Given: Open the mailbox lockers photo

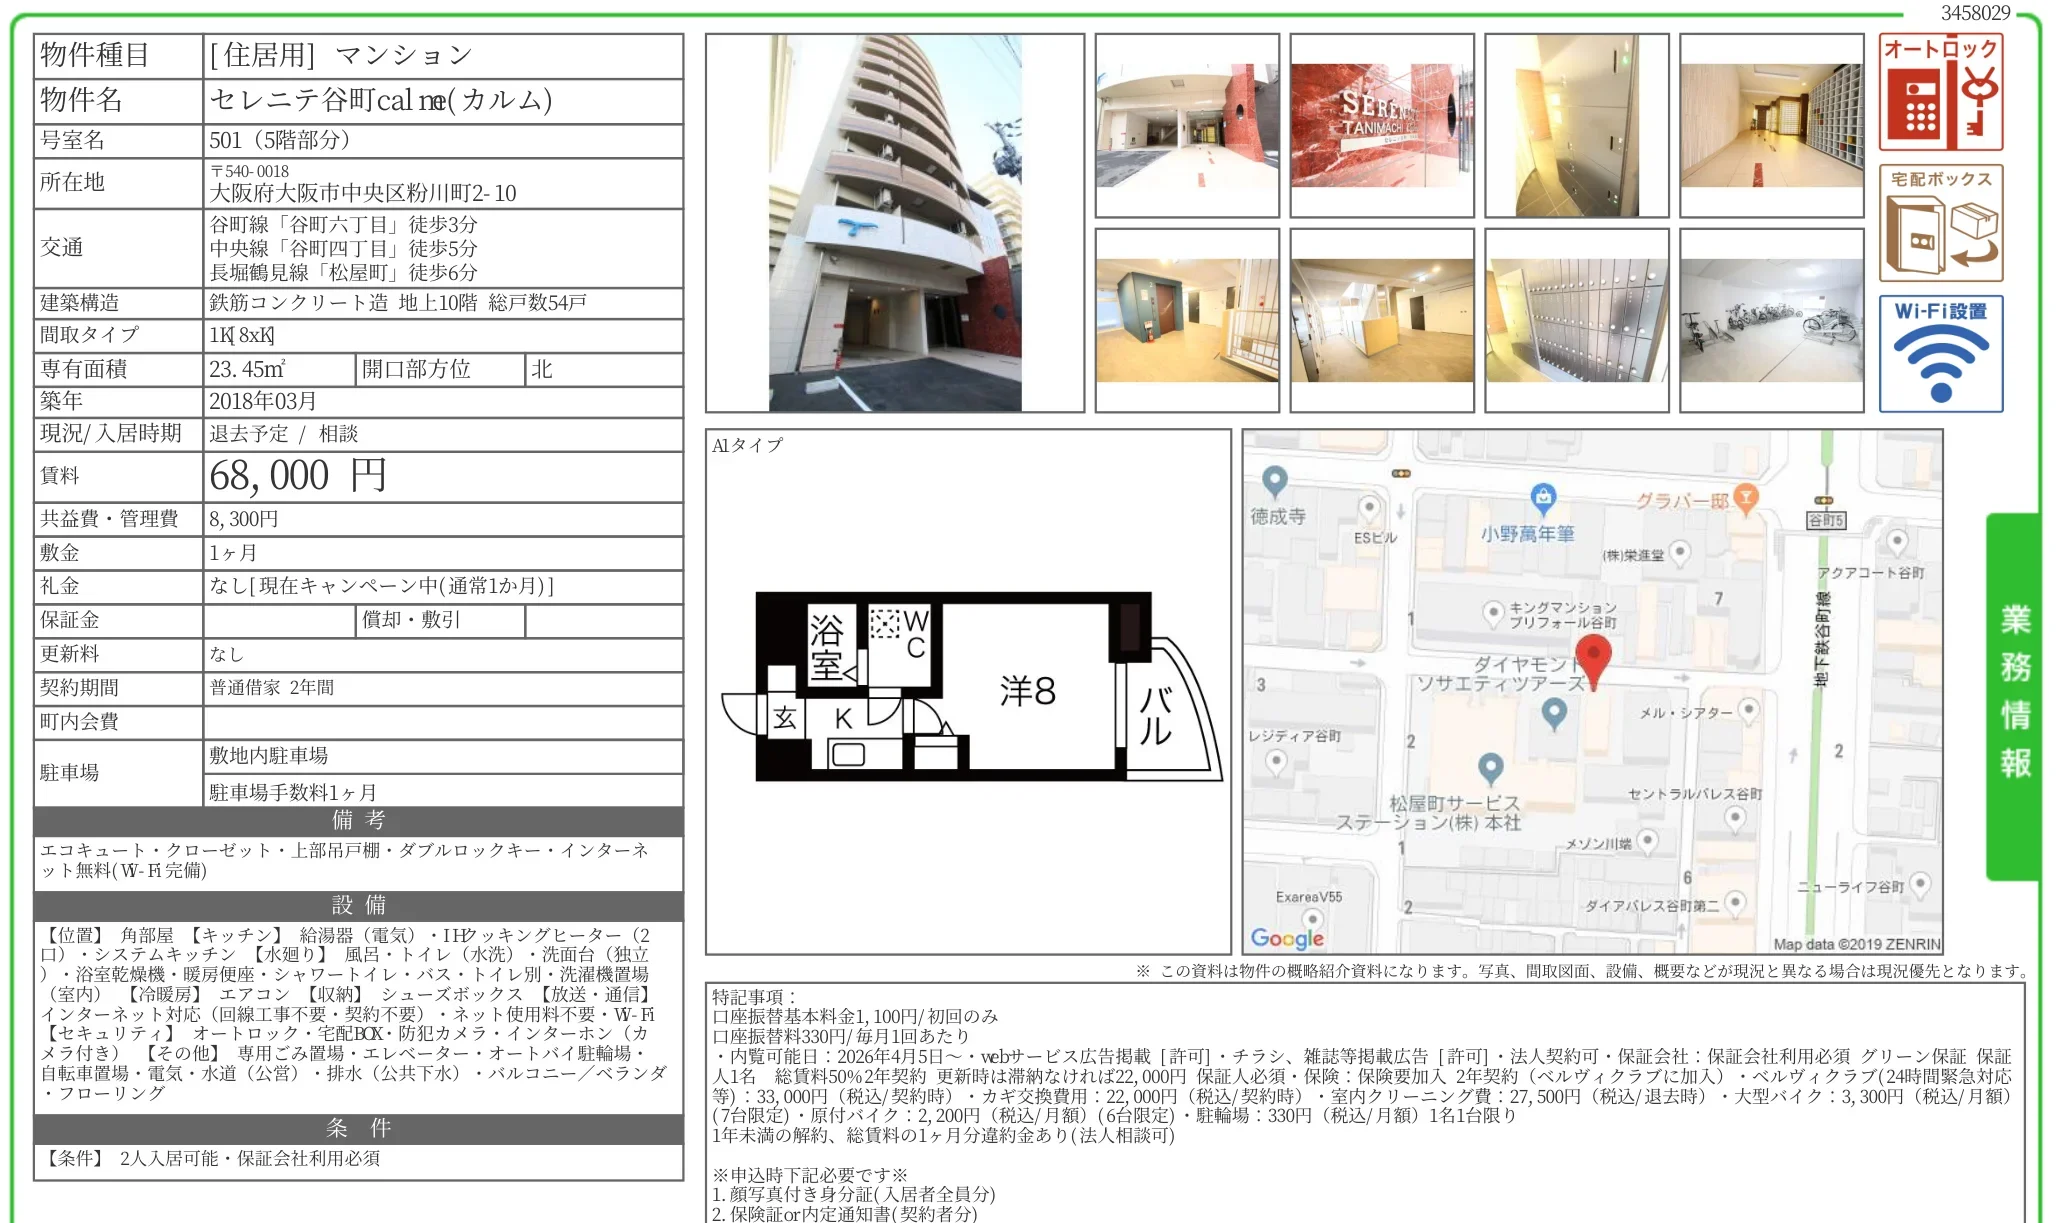Looking at the screenshot, I should pyautogui.click(x=1576, y=320).
